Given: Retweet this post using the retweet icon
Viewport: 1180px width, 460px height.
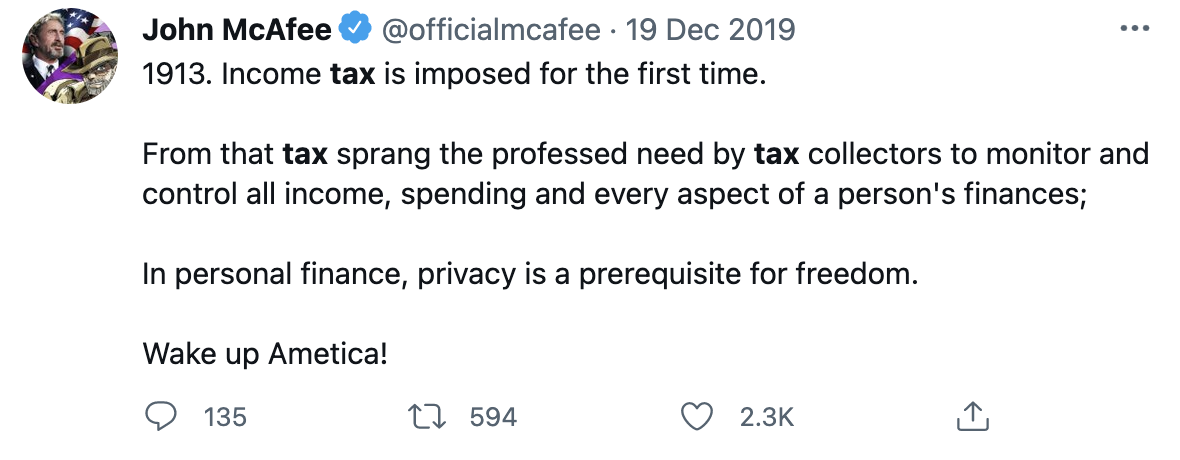Looking at the screenshot, I should [x=428, y=416].
